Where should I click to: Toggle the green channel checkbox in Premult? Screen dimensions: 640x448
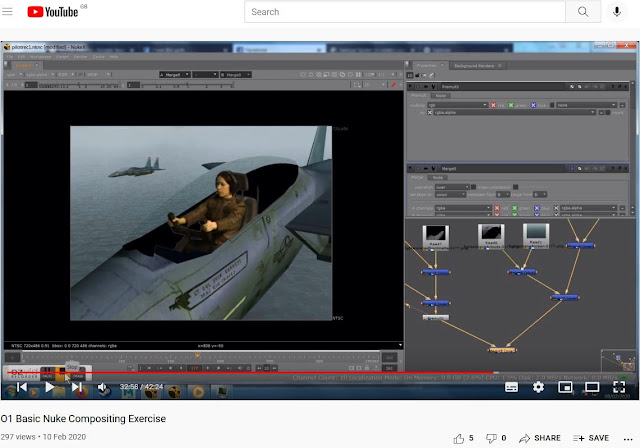(511, 105)
